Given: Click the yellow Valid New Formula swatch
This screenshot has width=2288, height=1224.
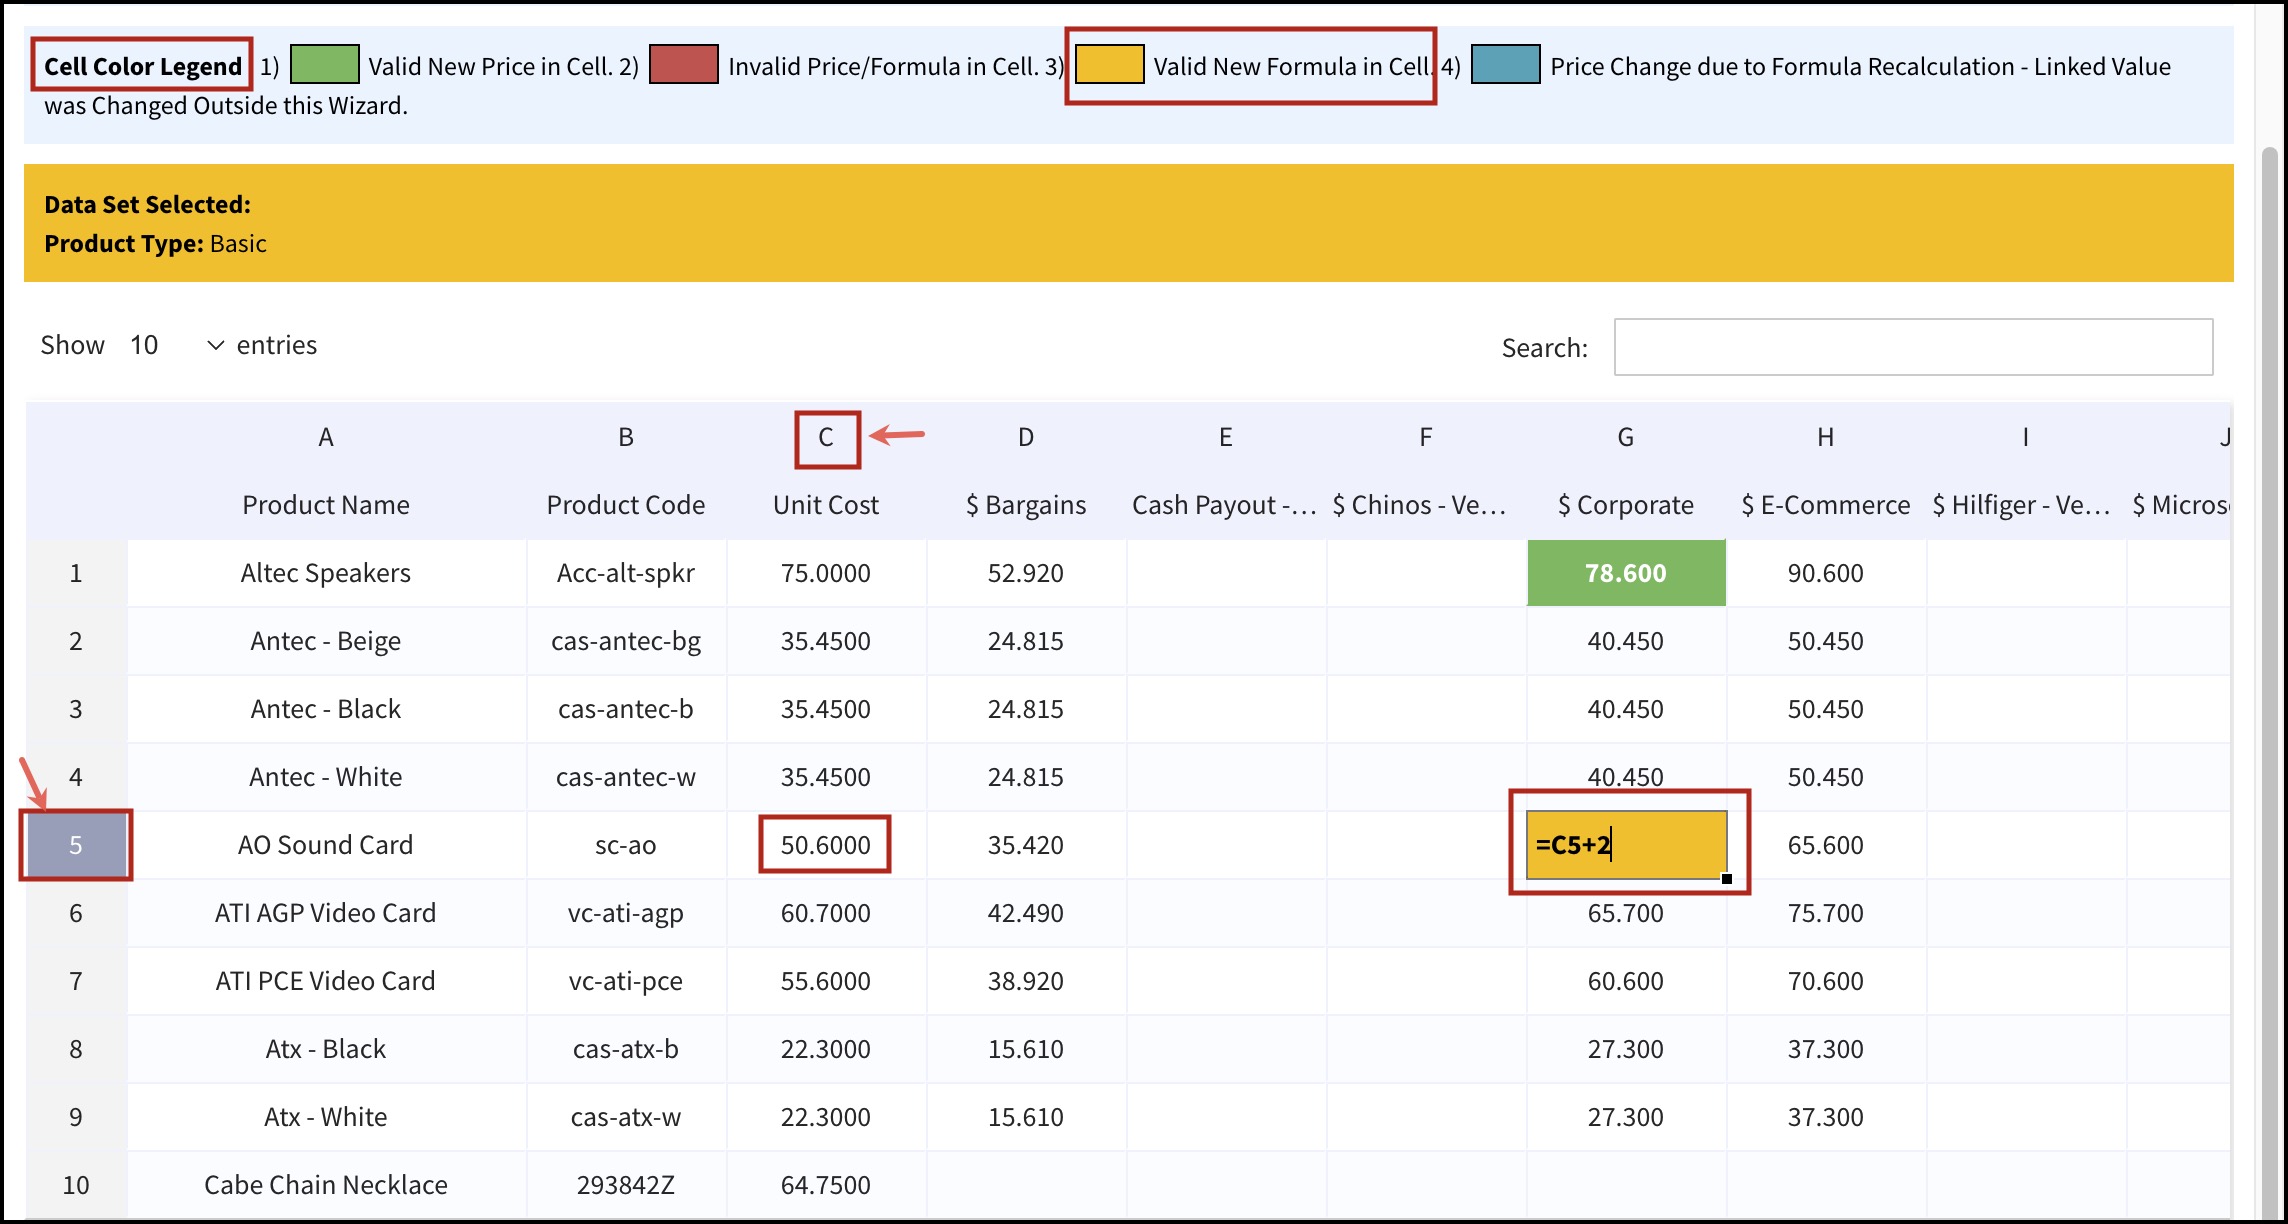Looking at the screenshot, I should (1109, 64).
